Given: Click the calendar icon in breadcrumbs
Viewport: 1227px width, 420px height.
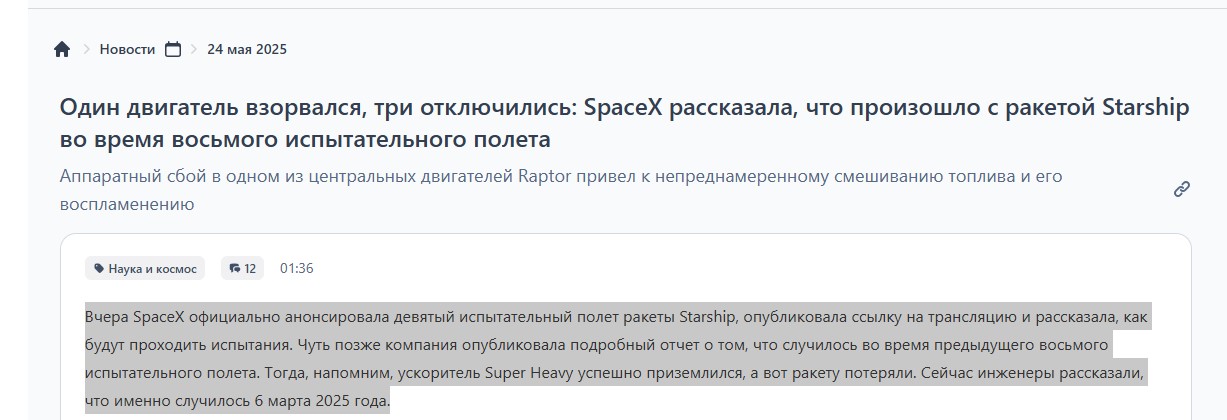Looking at the screenshot, I should coord(173,49).
